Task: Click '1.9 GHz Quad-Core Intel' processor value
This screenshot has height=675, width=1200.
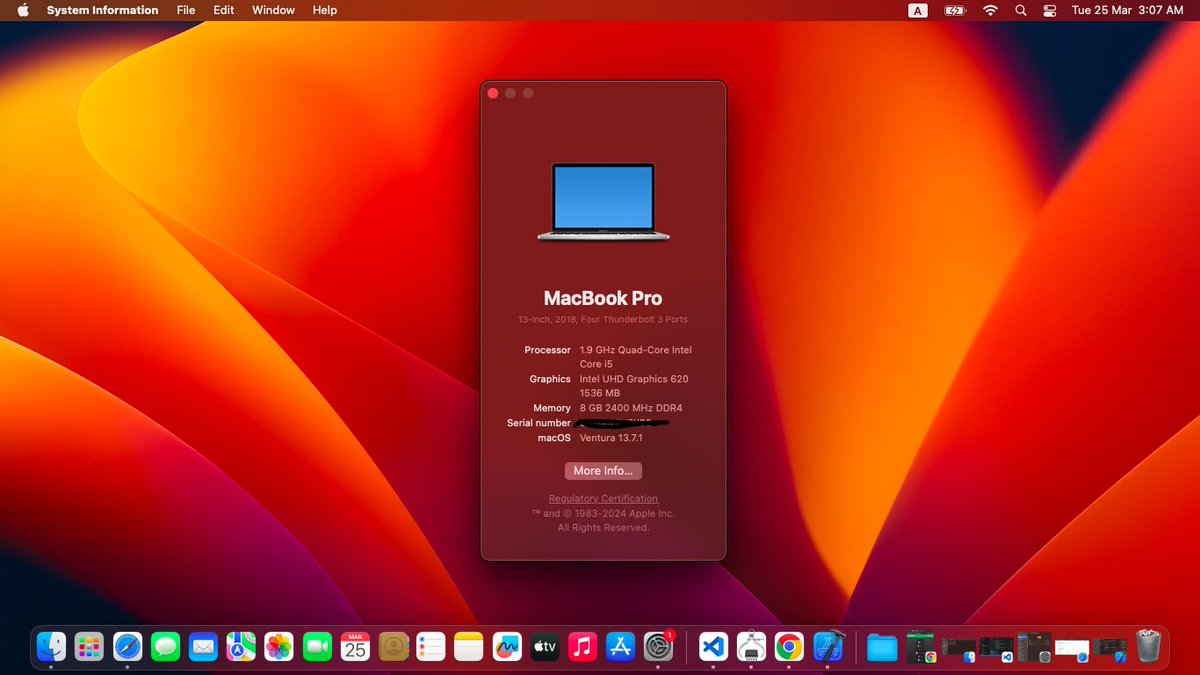Action: 636,350
